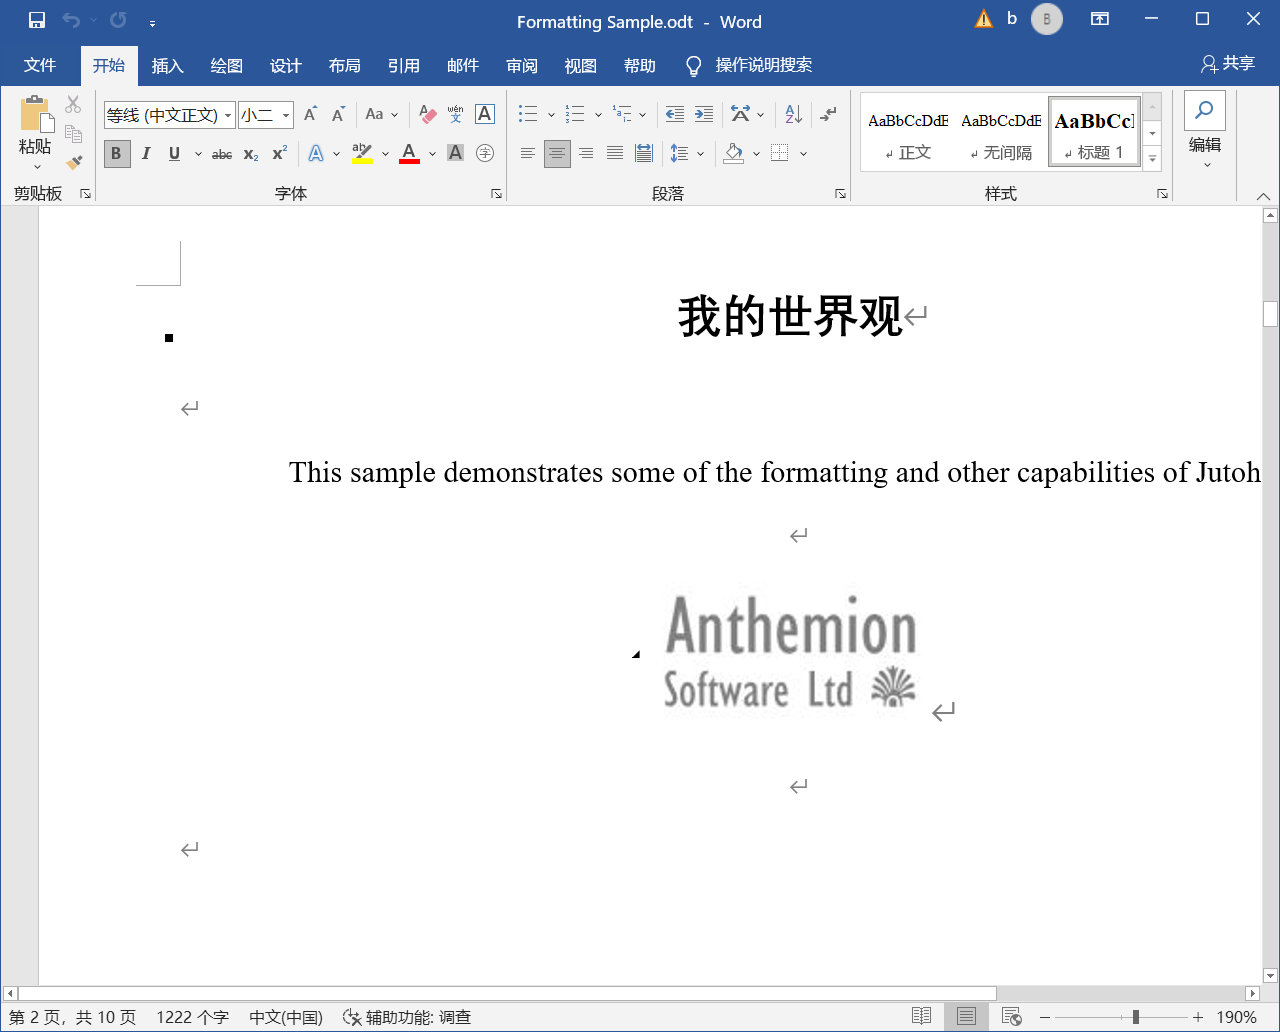The width and height of the screenshot is (1280, 1032).
Task: Clear all formatting eraser icon
Action: [428, 114]
